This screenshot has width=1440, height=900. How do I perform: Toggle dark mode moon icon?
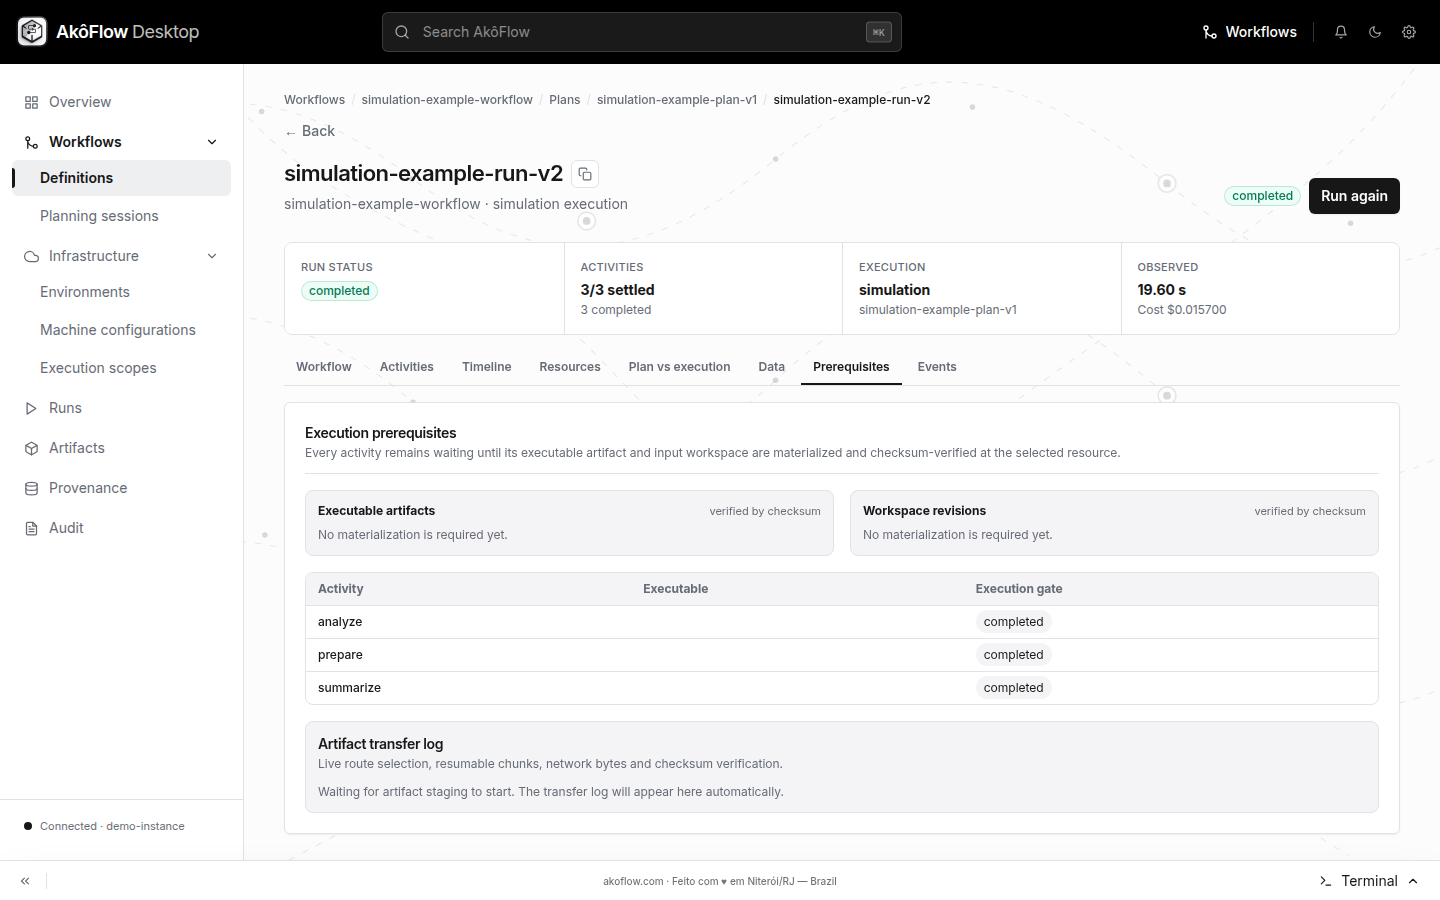click(1375, 32)
